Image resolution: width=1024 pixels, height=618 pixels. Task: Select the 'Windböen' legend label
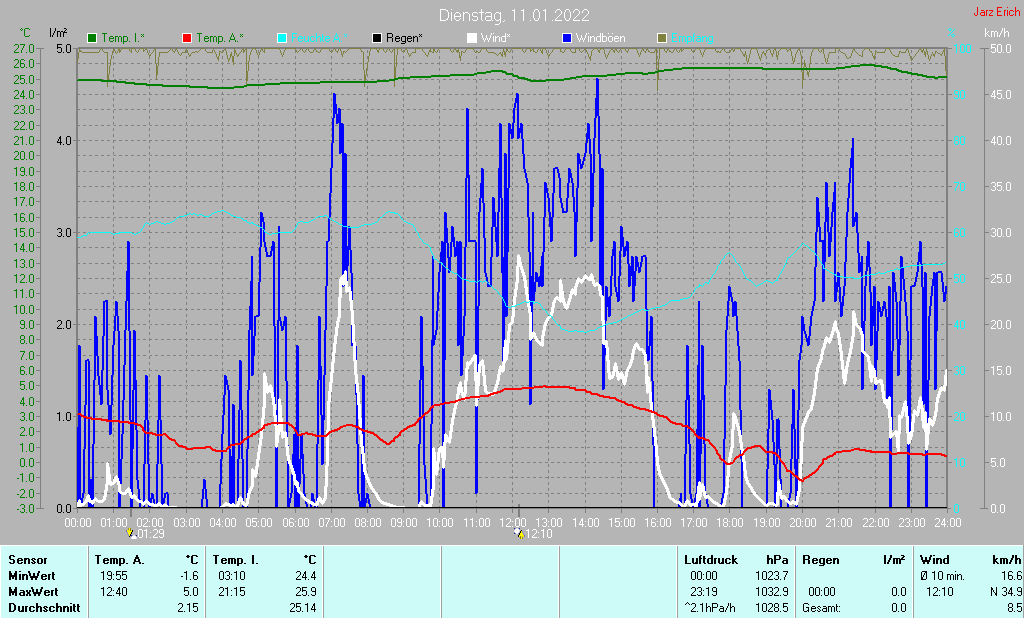[x=601, y=38]
